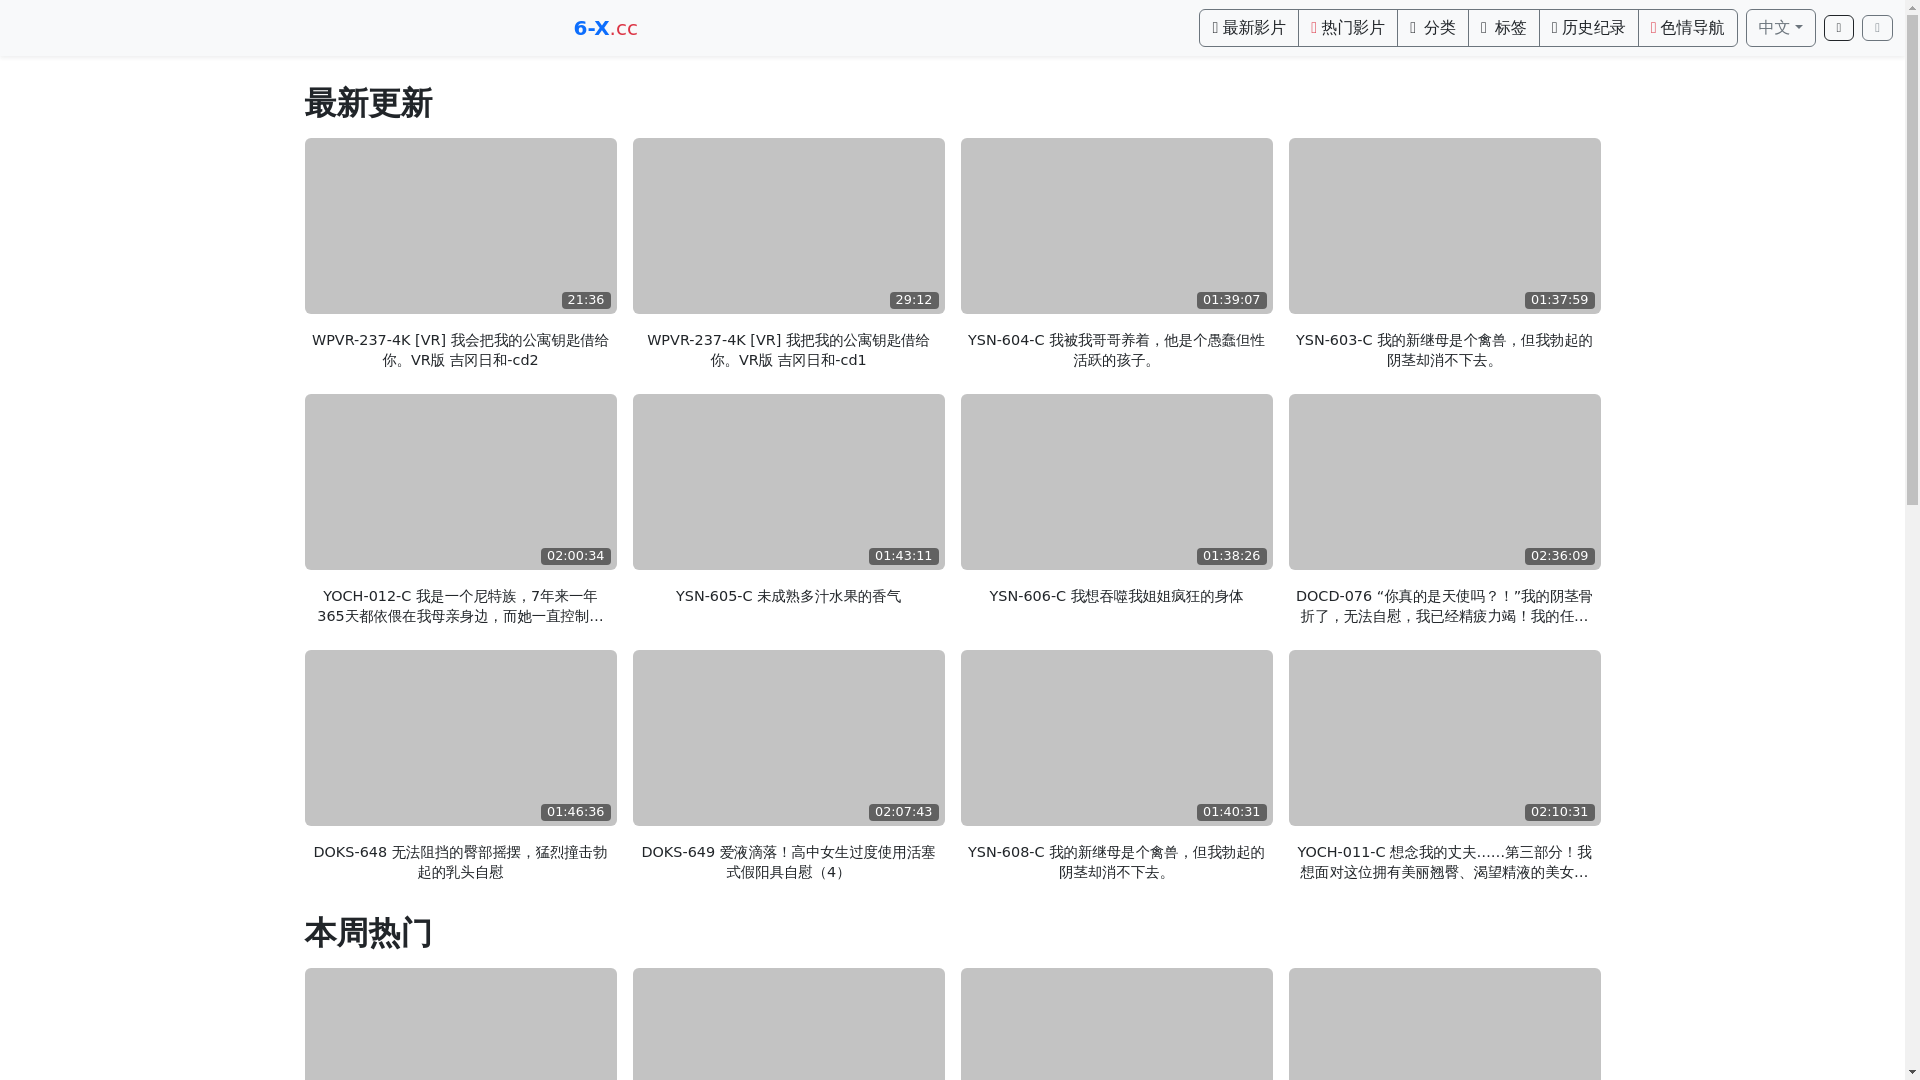Click the light-bordered icon button at far right
This screenshot has width=1920, height=1080.
pyautogui.click(x=1877, y=28)
